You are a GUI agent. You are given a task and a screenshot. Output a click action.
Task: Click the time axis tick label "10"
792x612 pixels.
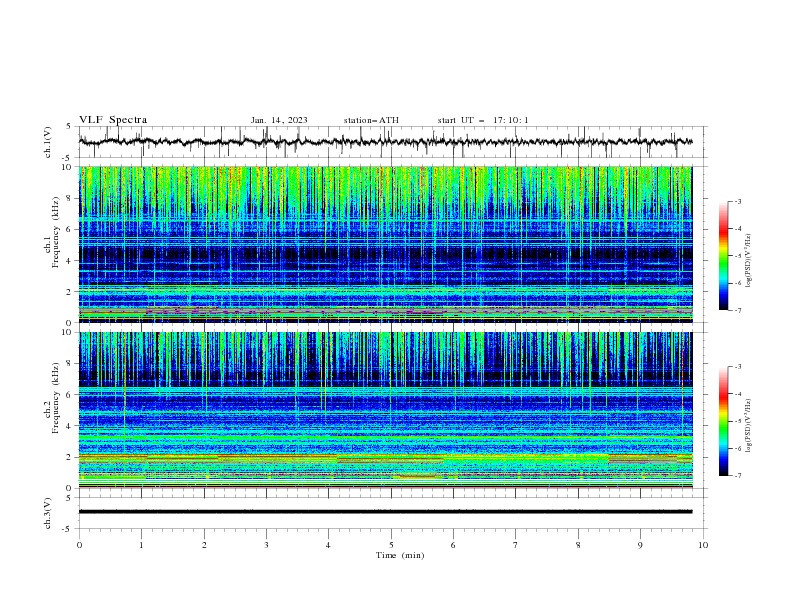pos(703,545)
